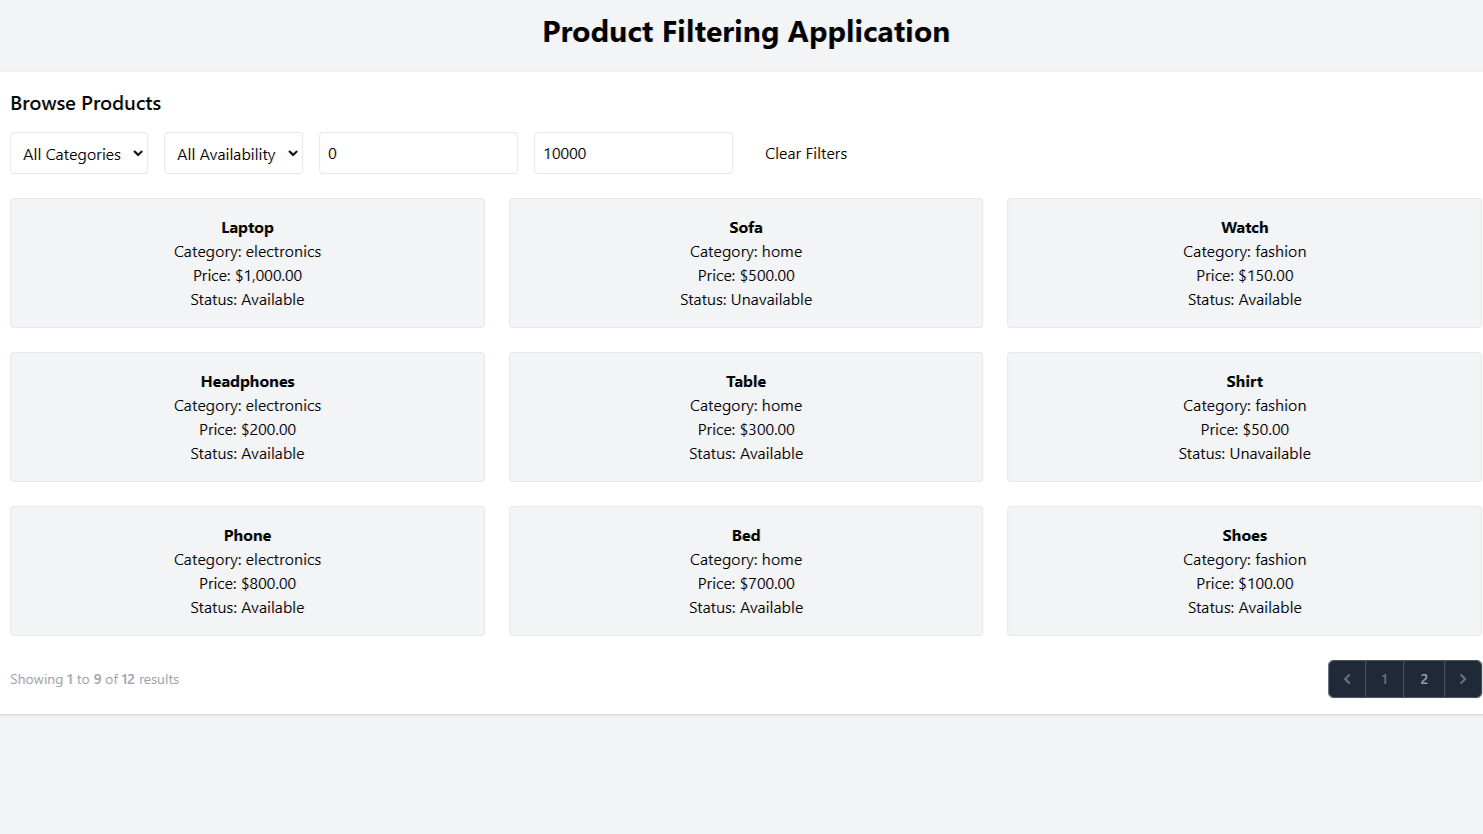Viewport: 1483px width, 834px height.
Task: Click the Browse Products heading
Action: (x=86, y=104)
